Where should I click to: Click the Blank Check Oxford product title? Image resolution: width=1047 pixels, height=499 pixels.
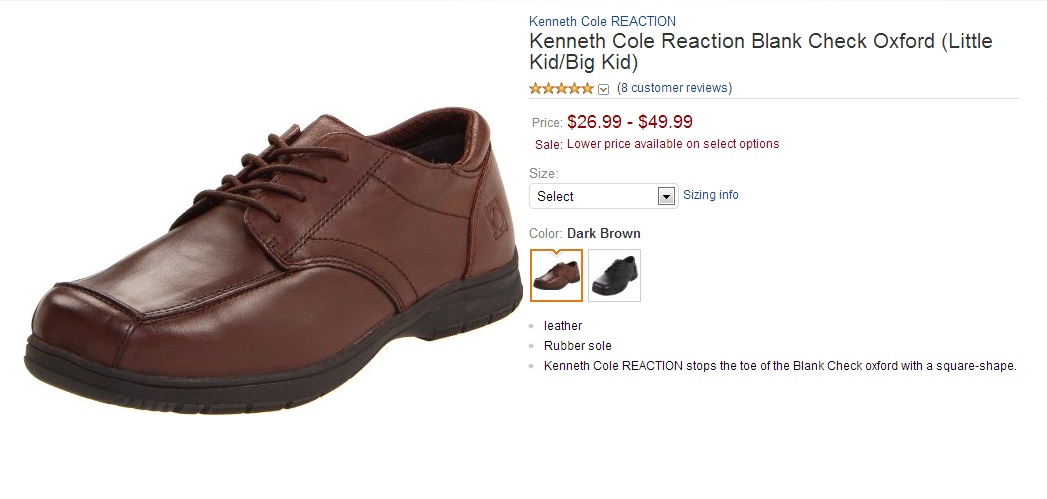point(760,52)
